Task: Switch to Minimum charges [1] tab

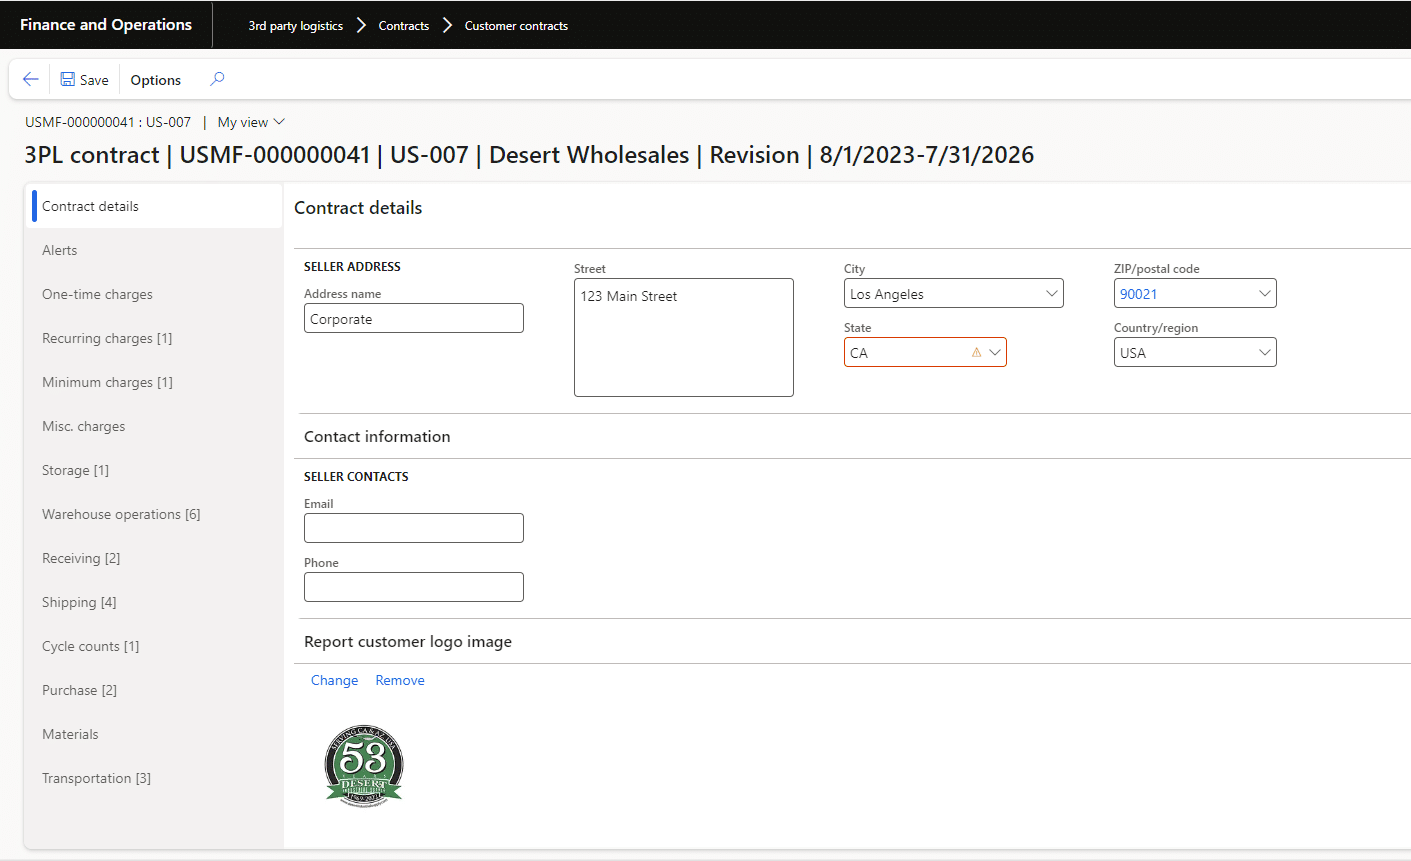Action: pyautogui.click(x=154, y=382)
